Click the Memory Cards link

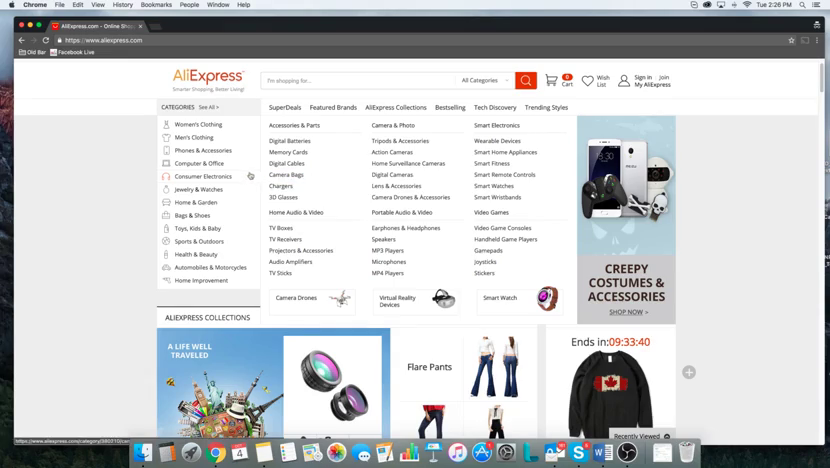click(288, 152)
